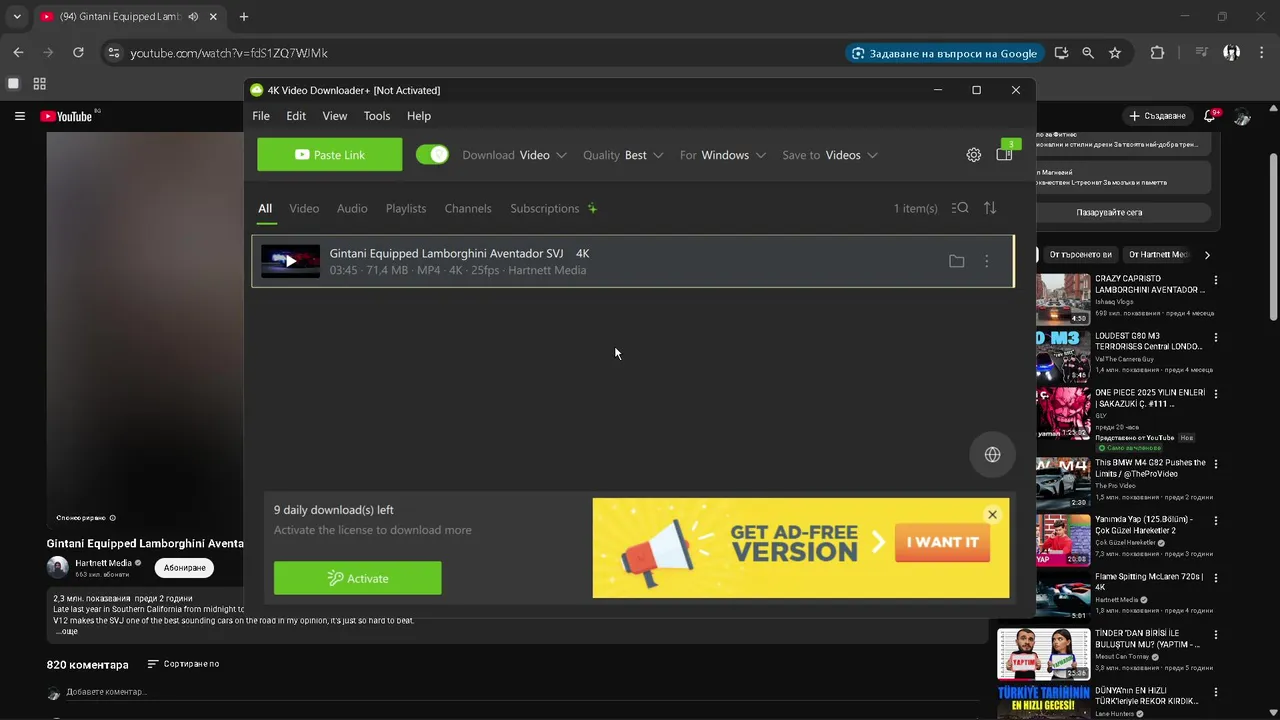Show downloaded file in folder icon
Screen dimensions: 1280x720
coord(957,261)
